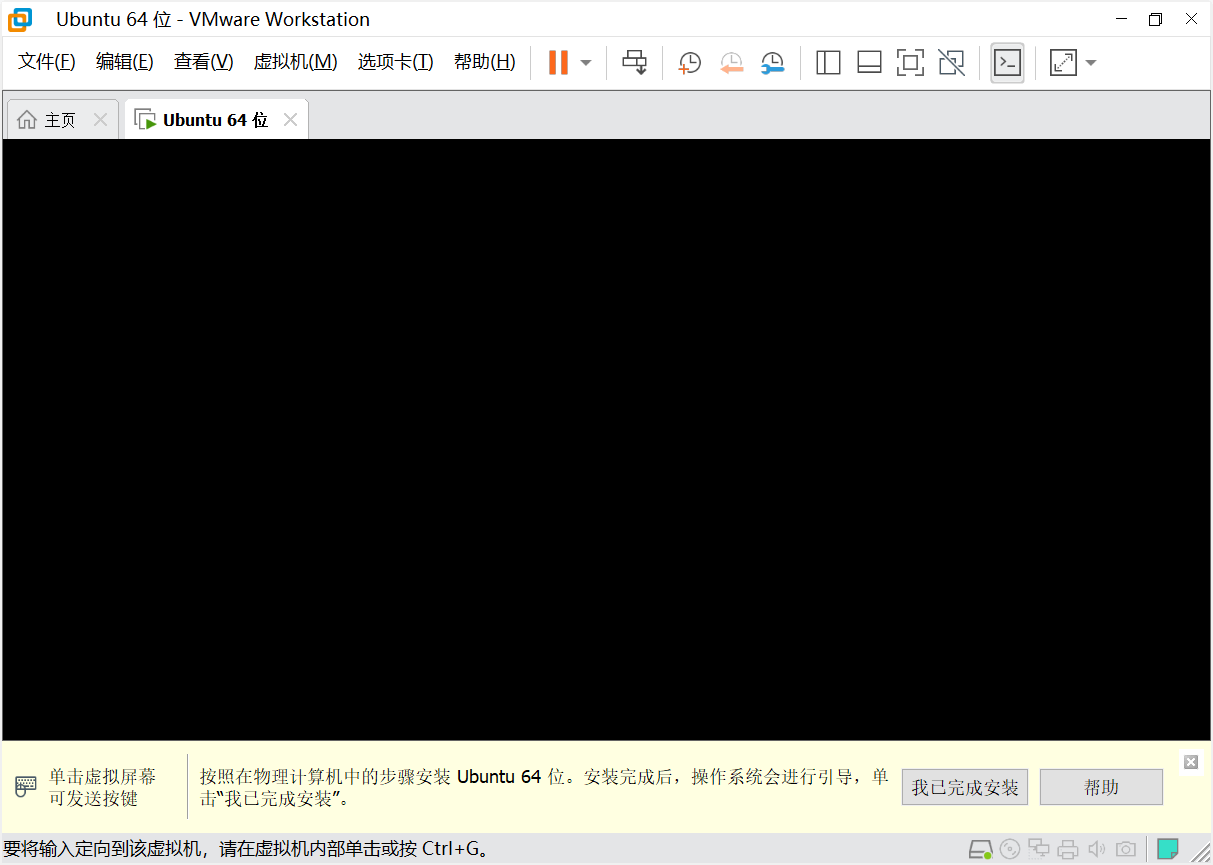Restore down the VMware window
This screenshot has height=865, width=1213.
point(1155,19)
